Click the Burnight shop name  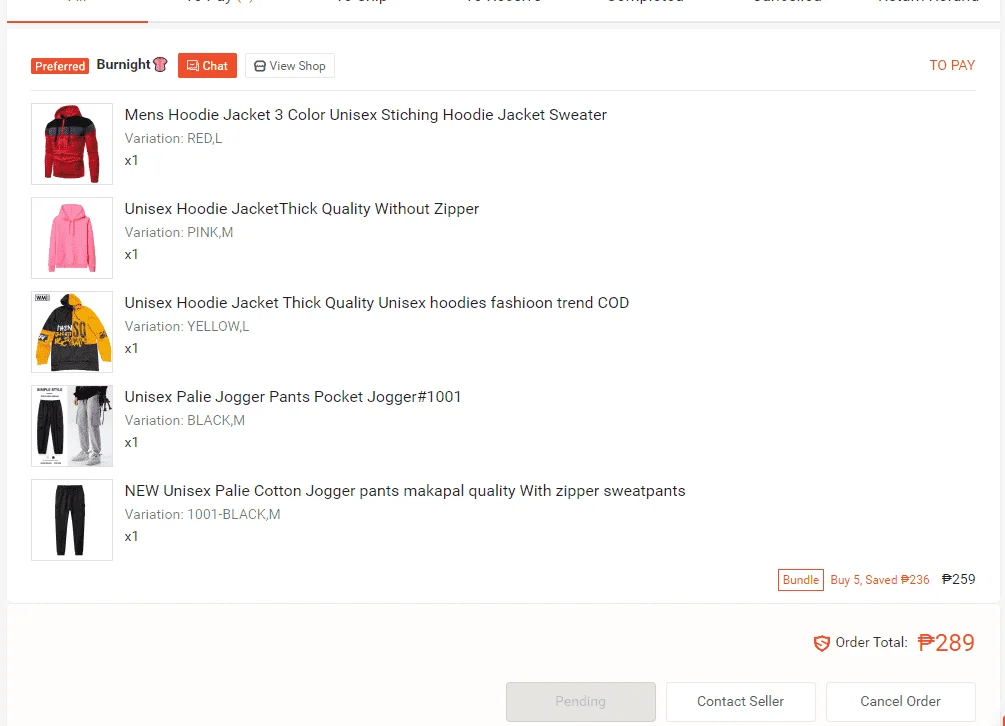[123, 65]
